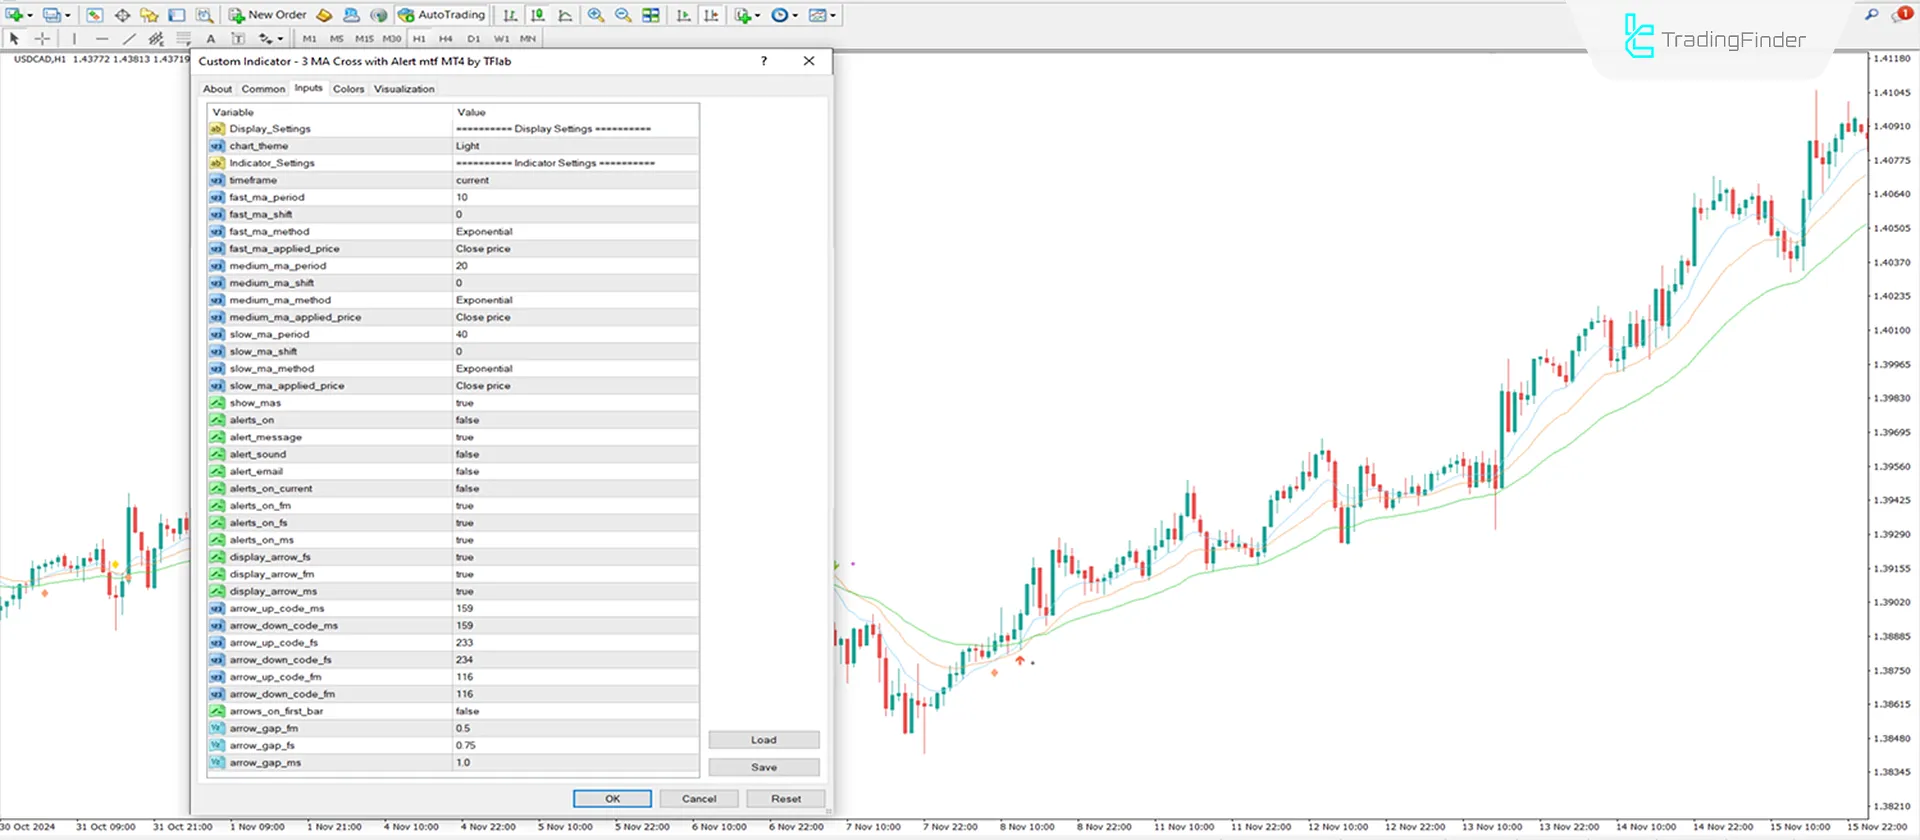Open the chart templates dropdown

(x=823, y=15)
